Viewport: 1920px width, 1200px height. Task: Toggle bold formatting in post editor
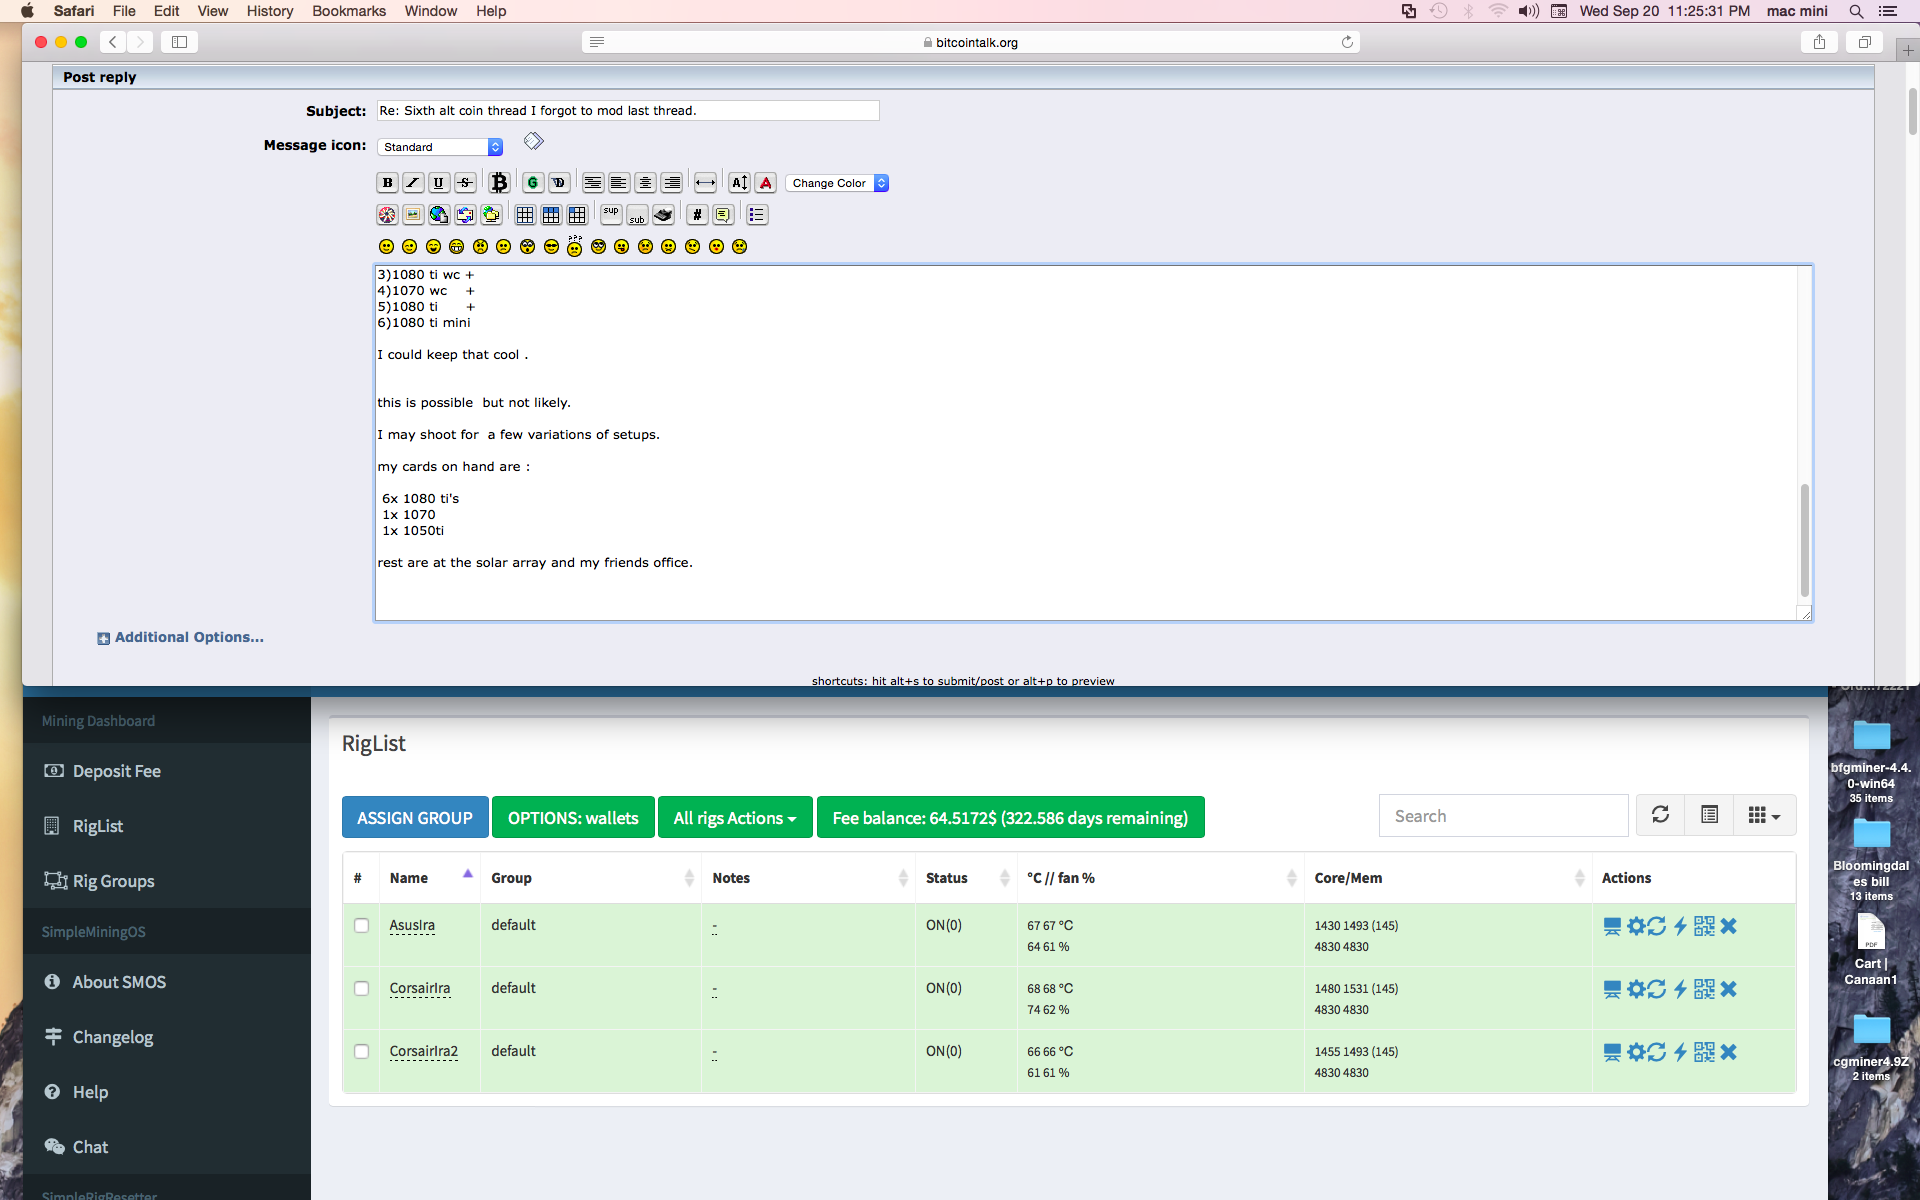(387, 183)
